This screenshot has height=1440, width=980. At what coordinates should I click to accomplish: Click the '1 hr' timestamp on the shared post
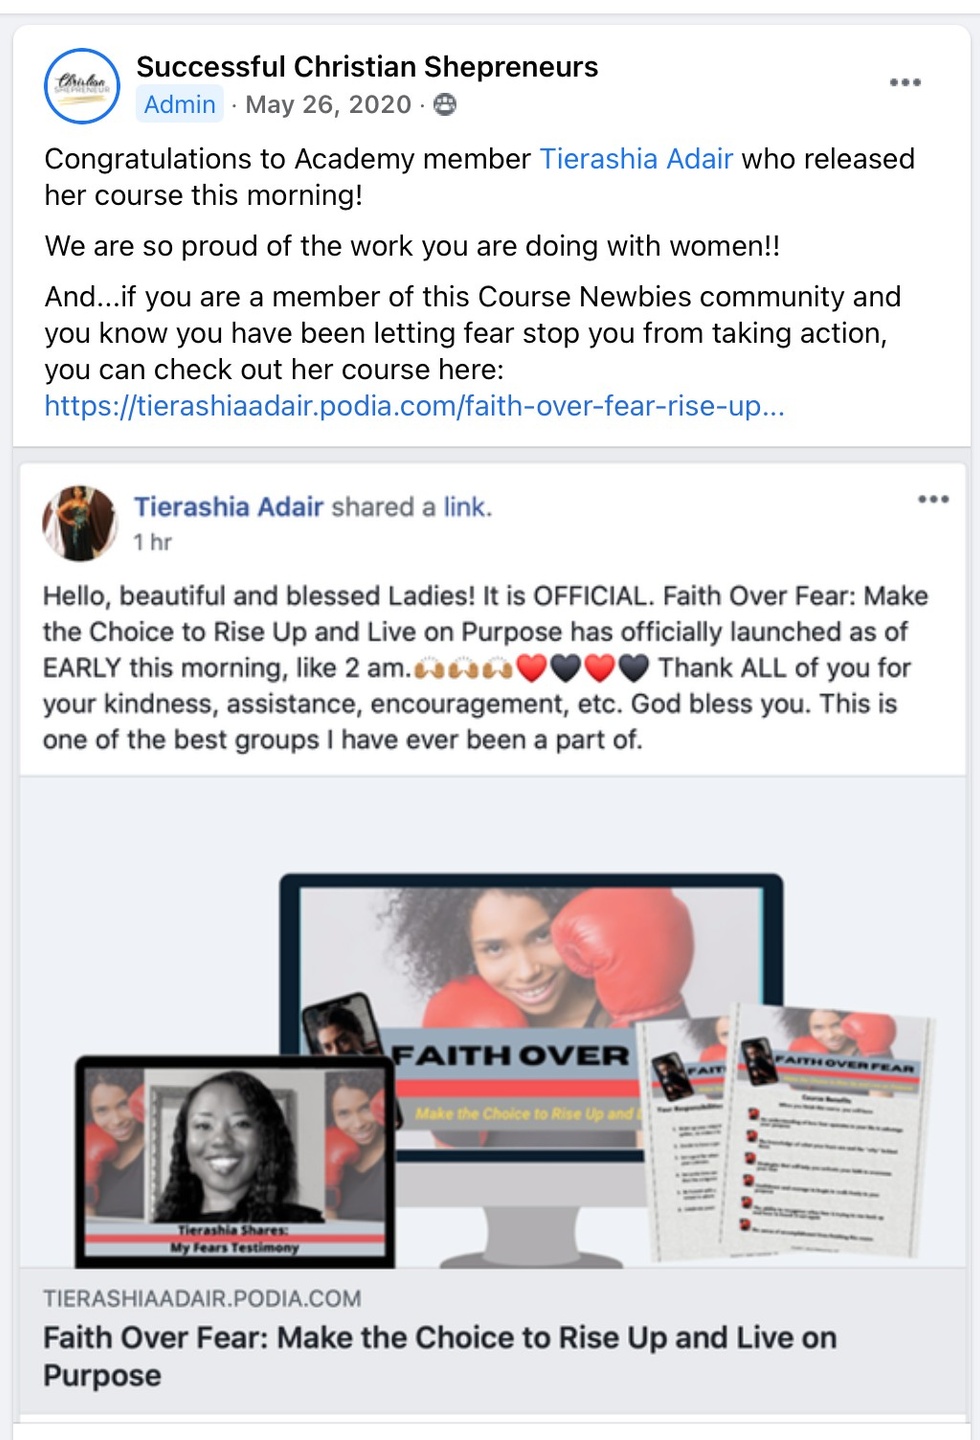coord(153,542)
